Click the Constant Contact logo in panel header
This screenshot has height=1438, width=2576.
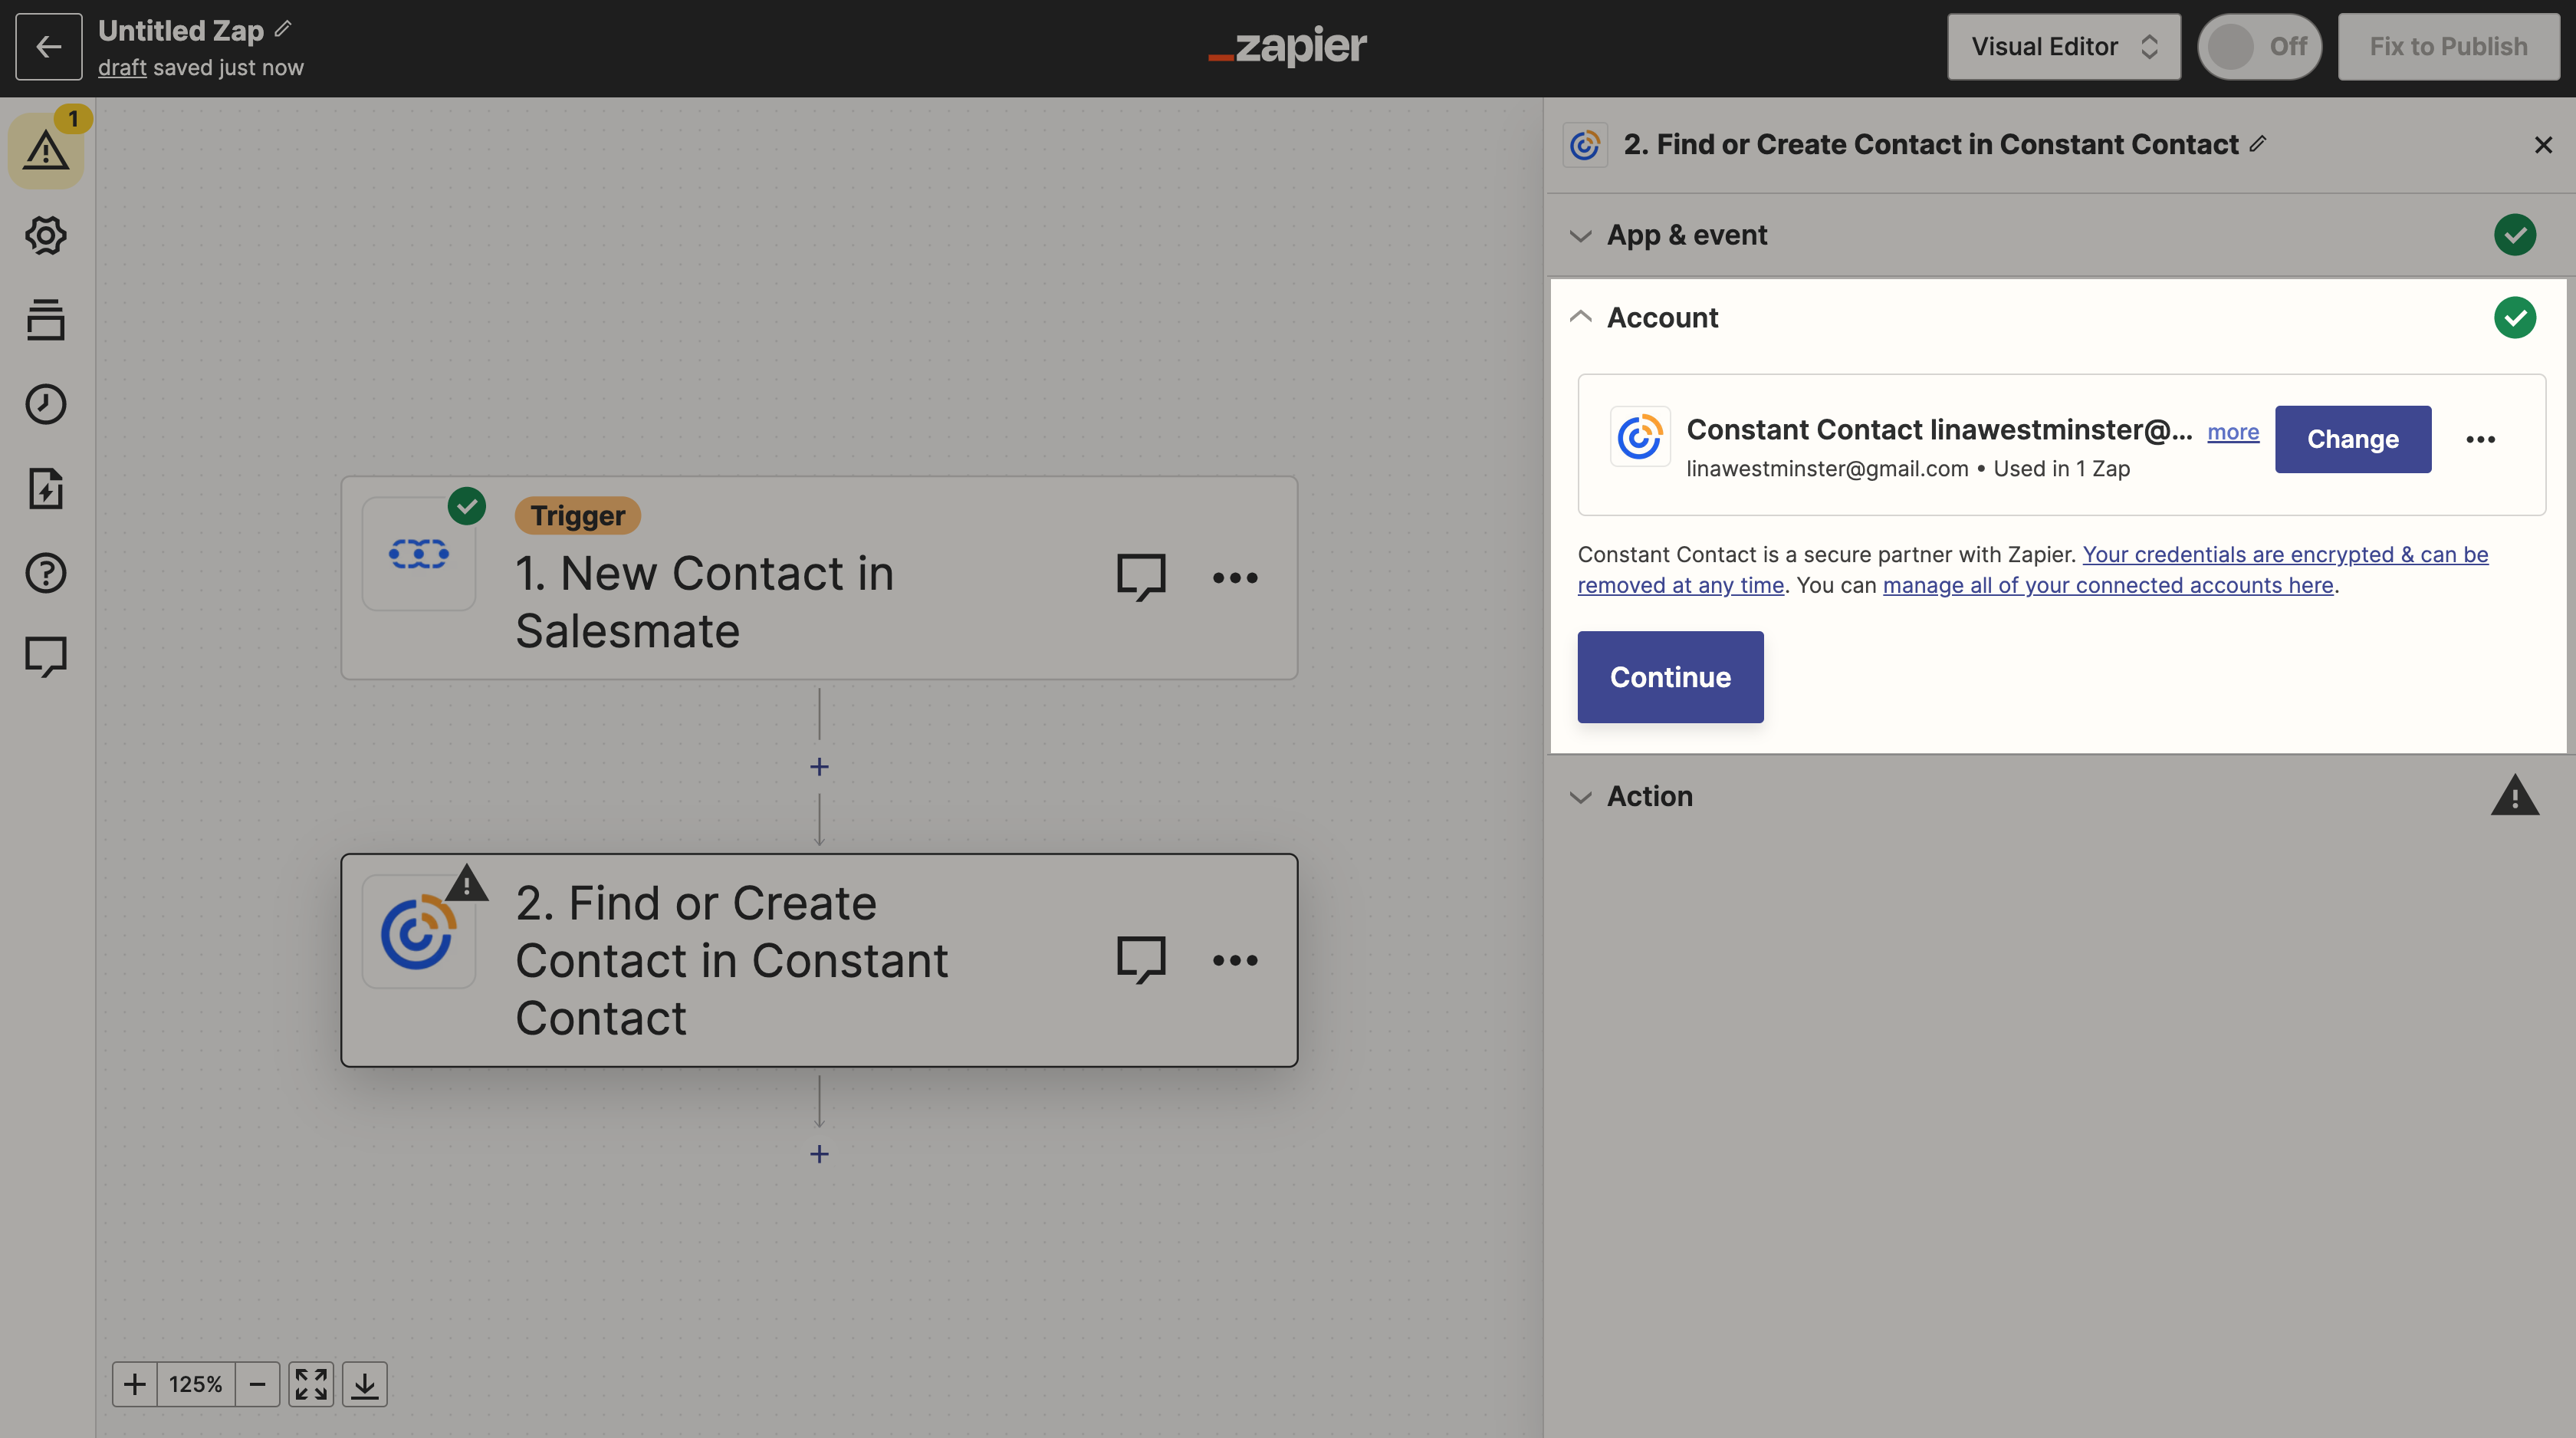[x=1585, y=145]
